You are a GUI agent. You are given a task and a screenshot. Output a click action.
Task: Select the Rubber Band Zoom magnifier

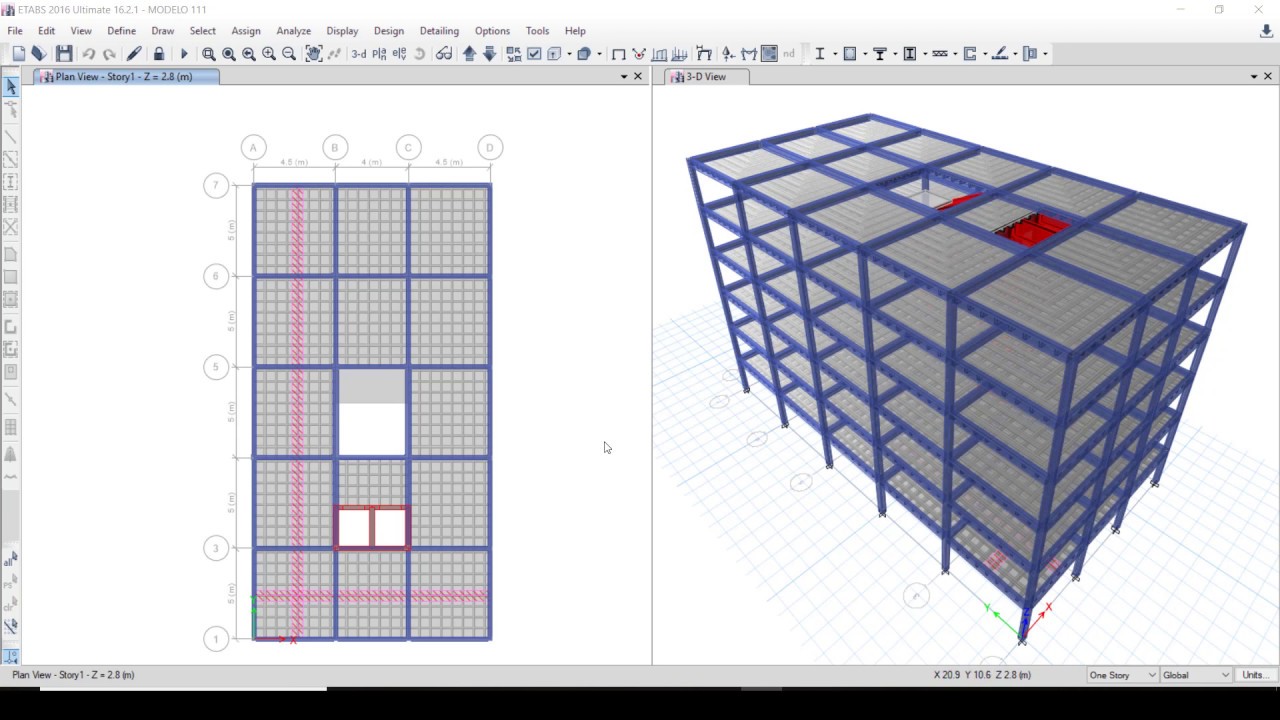[x=209, y=54]
